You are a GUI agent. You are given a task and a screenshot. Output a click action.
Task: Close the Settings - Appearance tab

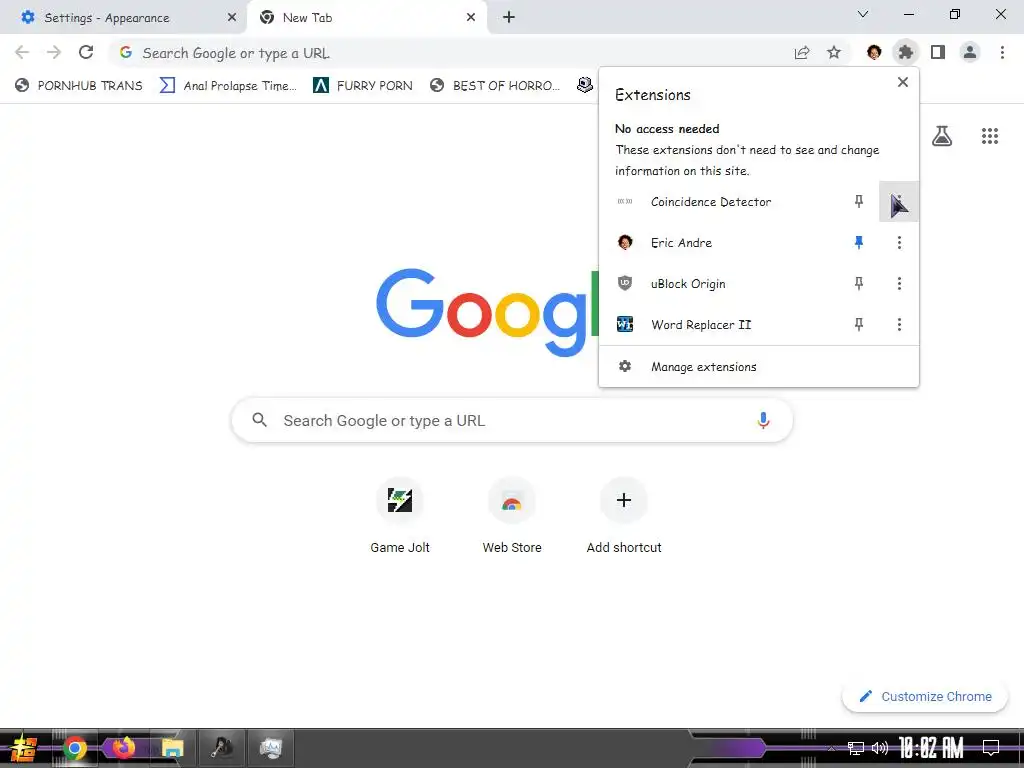231,18
